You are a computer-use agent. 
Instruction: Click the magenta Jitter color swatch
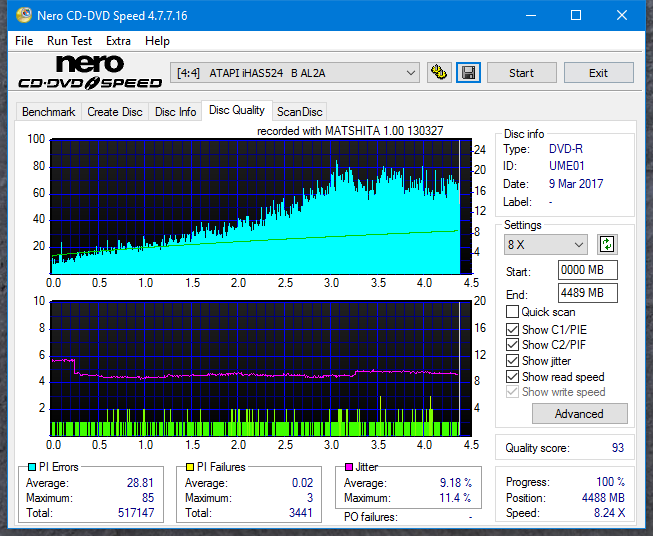click(x=349, y=467)
